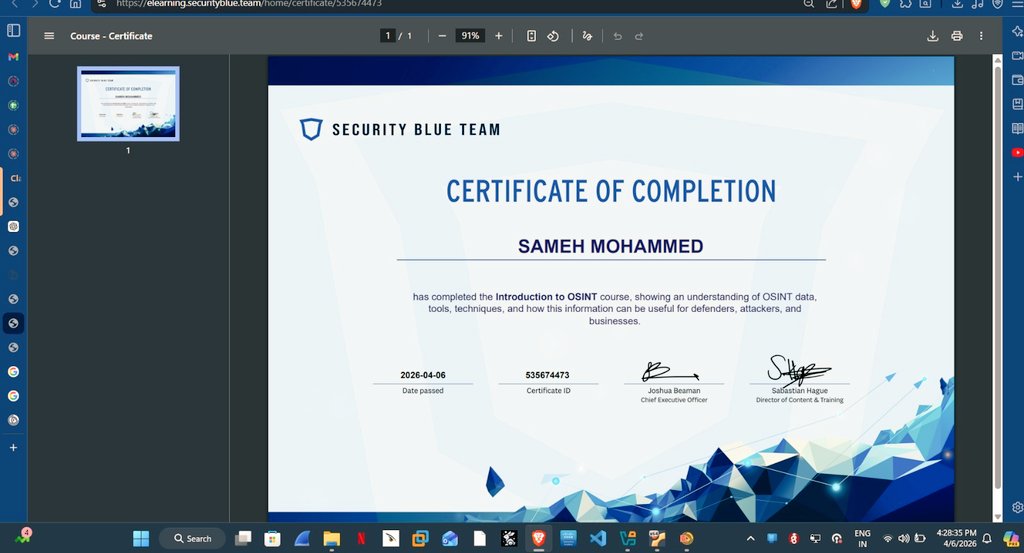Open right sidebar settings gear
This screenshot has width=1024, height=553.
coord(1017,507)
